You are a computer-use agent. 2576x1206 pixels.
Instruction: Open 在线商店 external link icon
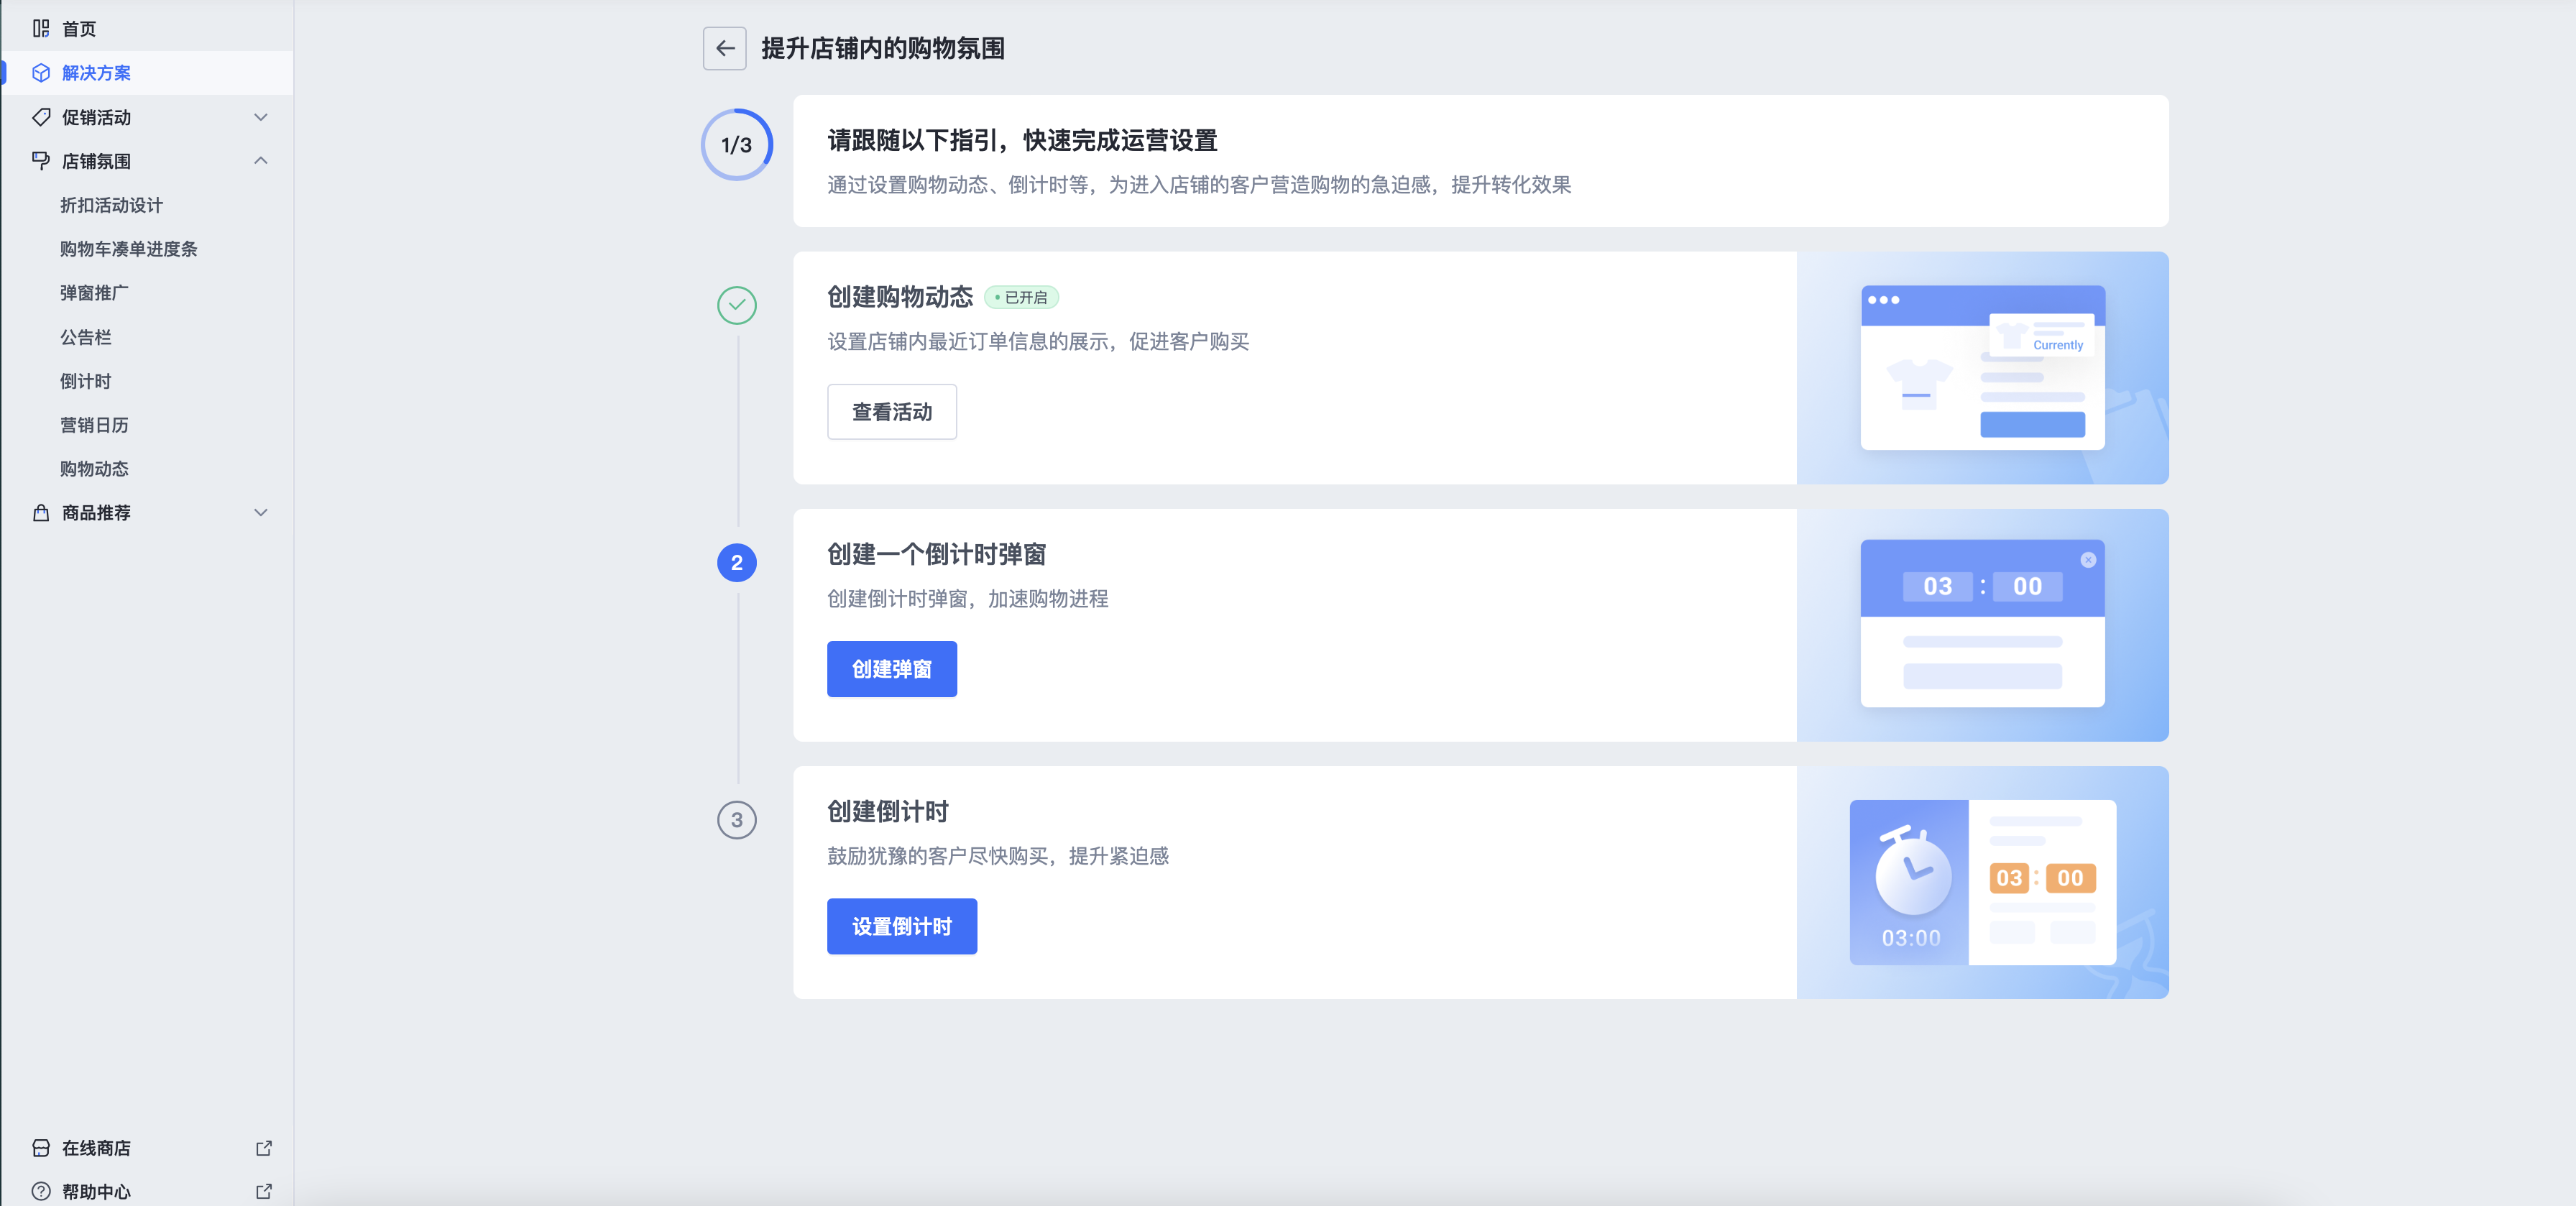pyautogui.click(x=263, y=1148)
